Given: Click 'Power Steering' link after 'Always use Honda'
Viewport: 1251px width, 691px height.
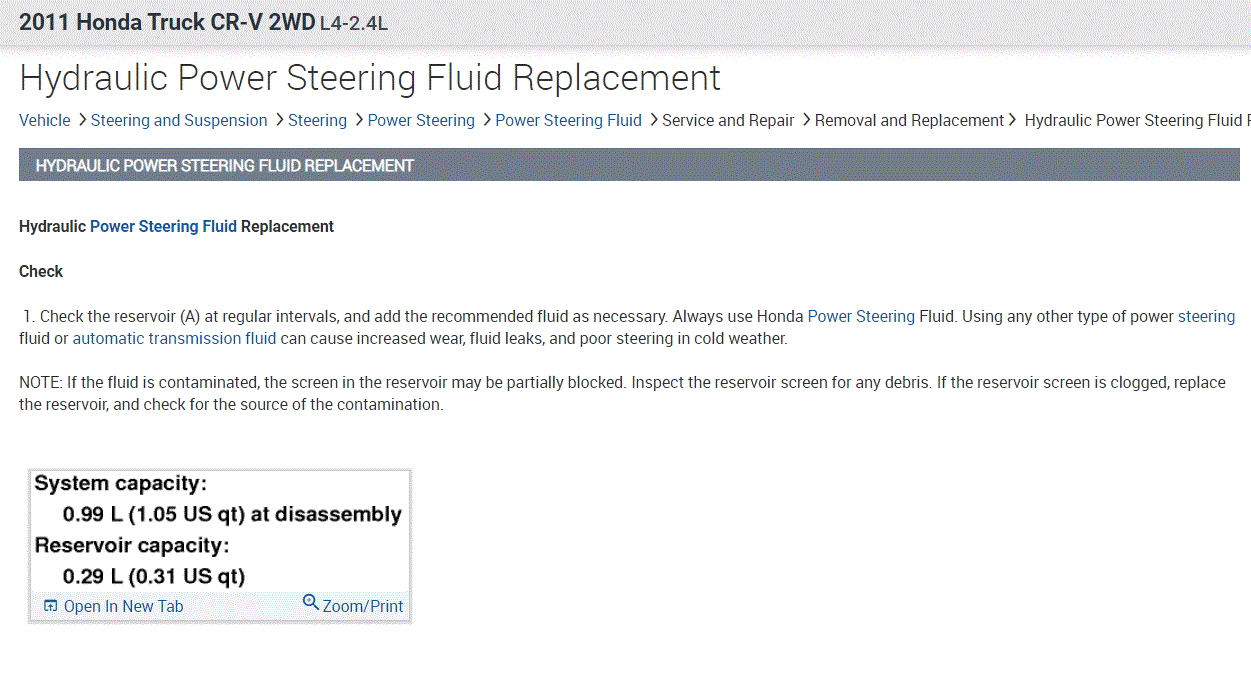Looking at the screenshot, I should 861,316.
